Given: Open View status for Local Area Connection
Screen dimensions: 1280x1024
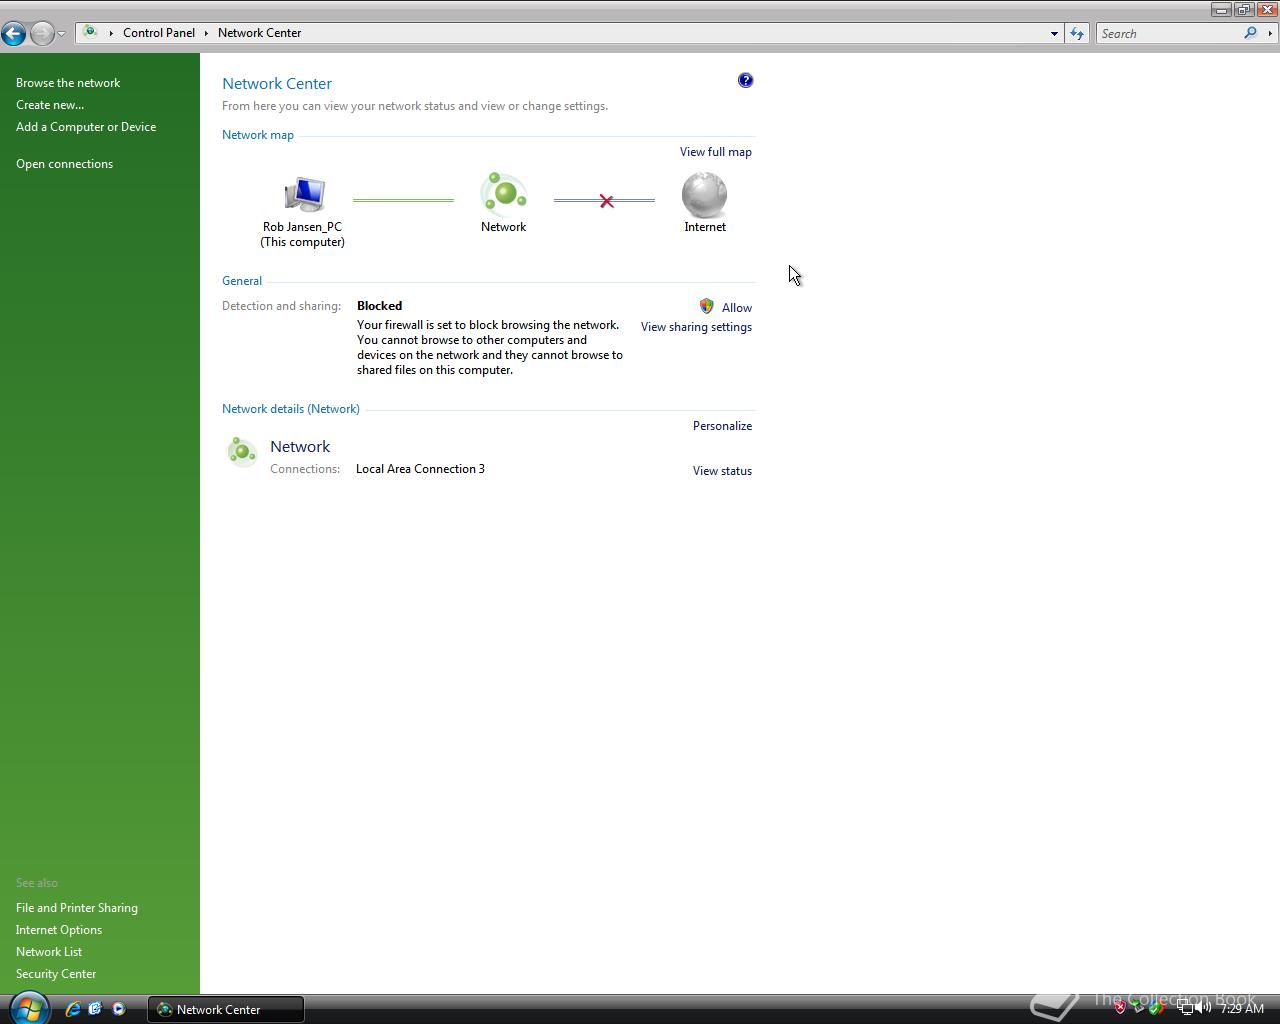Looking at the screenshot, I should coord(722,471).
